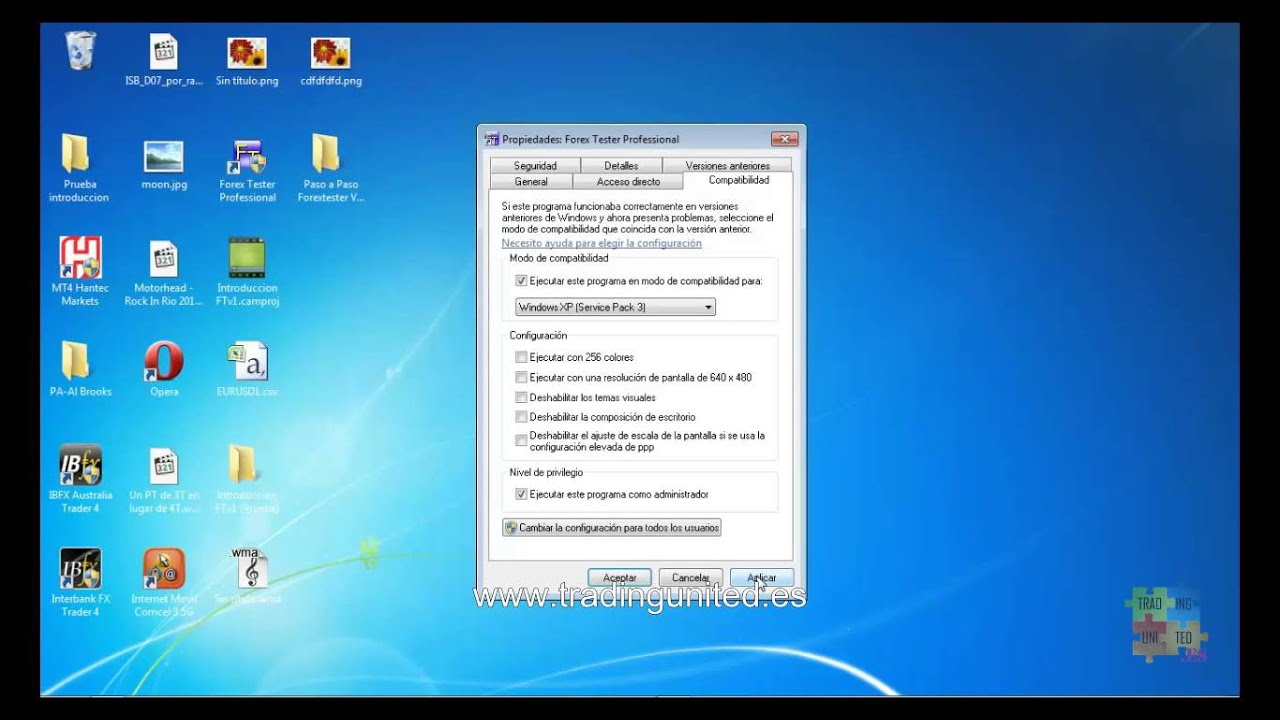The height and width of the screenshot is (720, 1280).
Task: Select the Sin título.png image icon
Action: (x=247, y=52)
